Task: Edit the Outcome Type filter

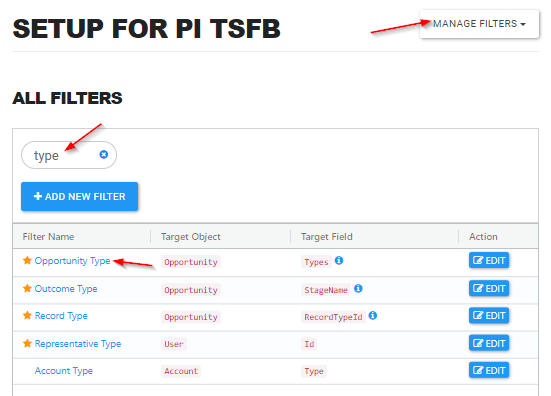Action: coord(489,288)
